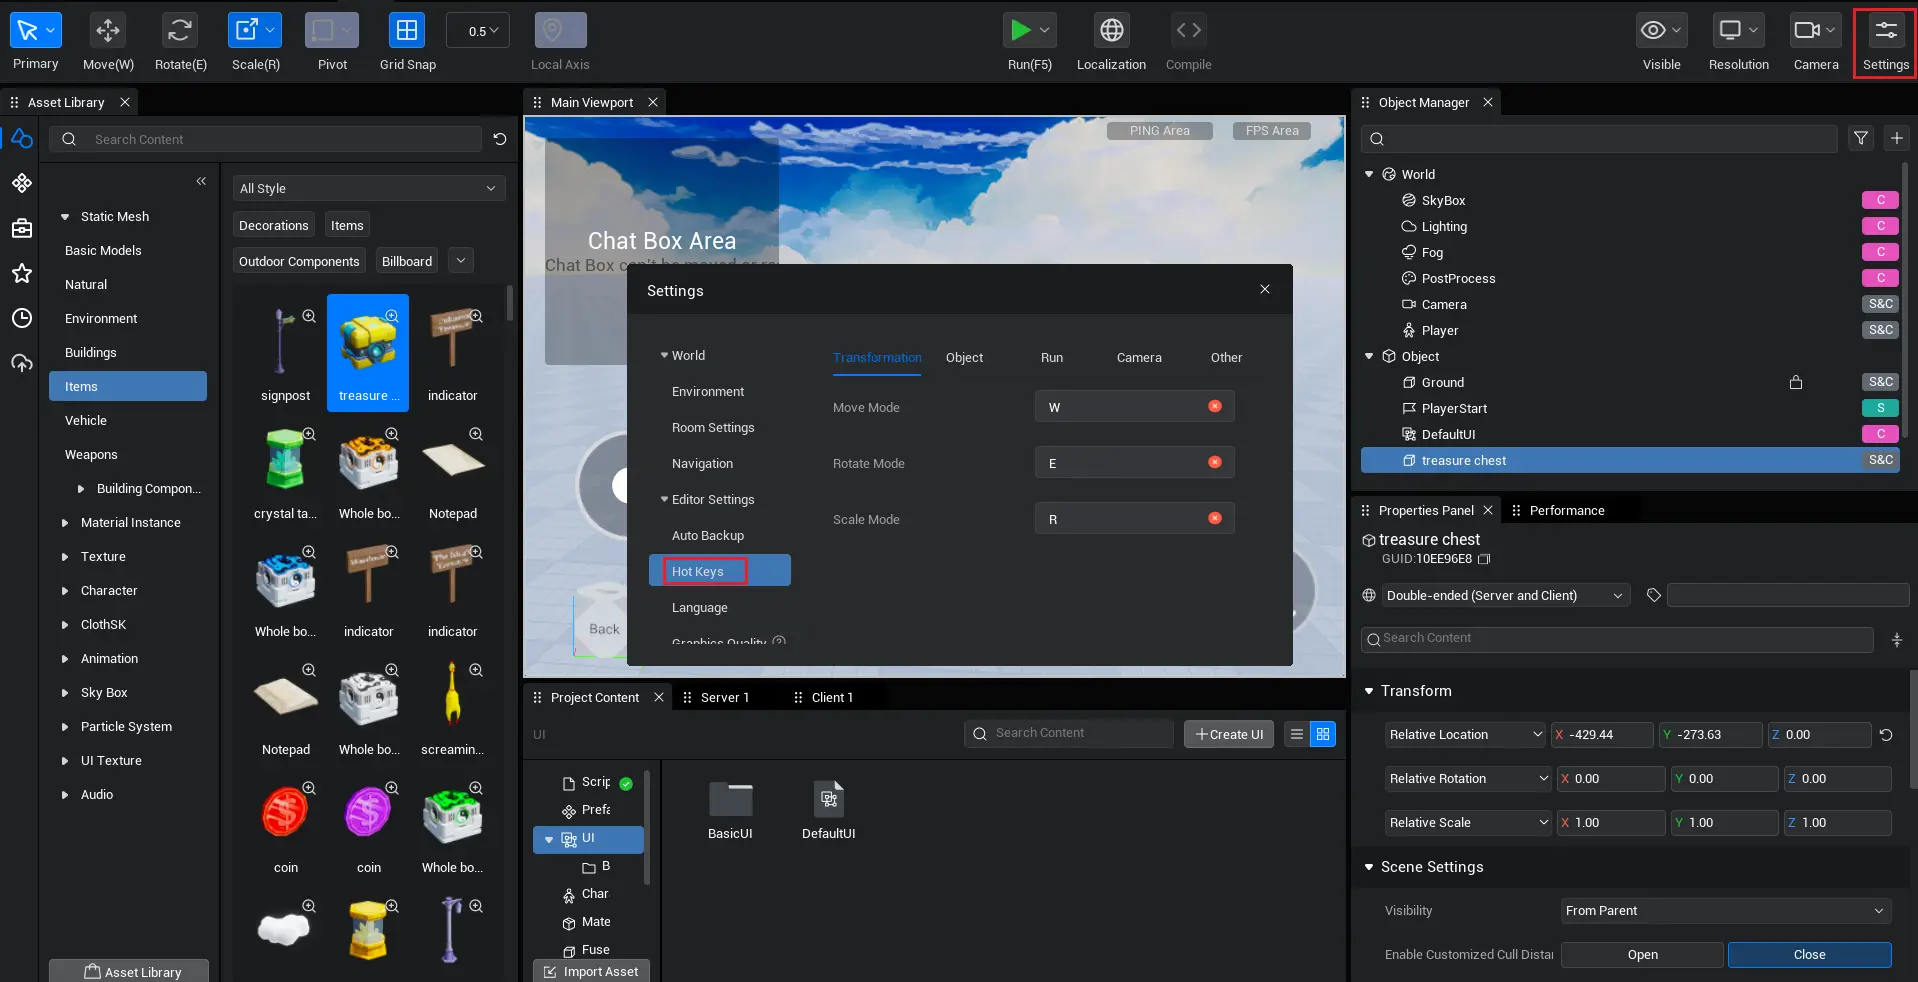Open the toolbox sidebar icon
1918x982 pixels.
pos(22,228)
